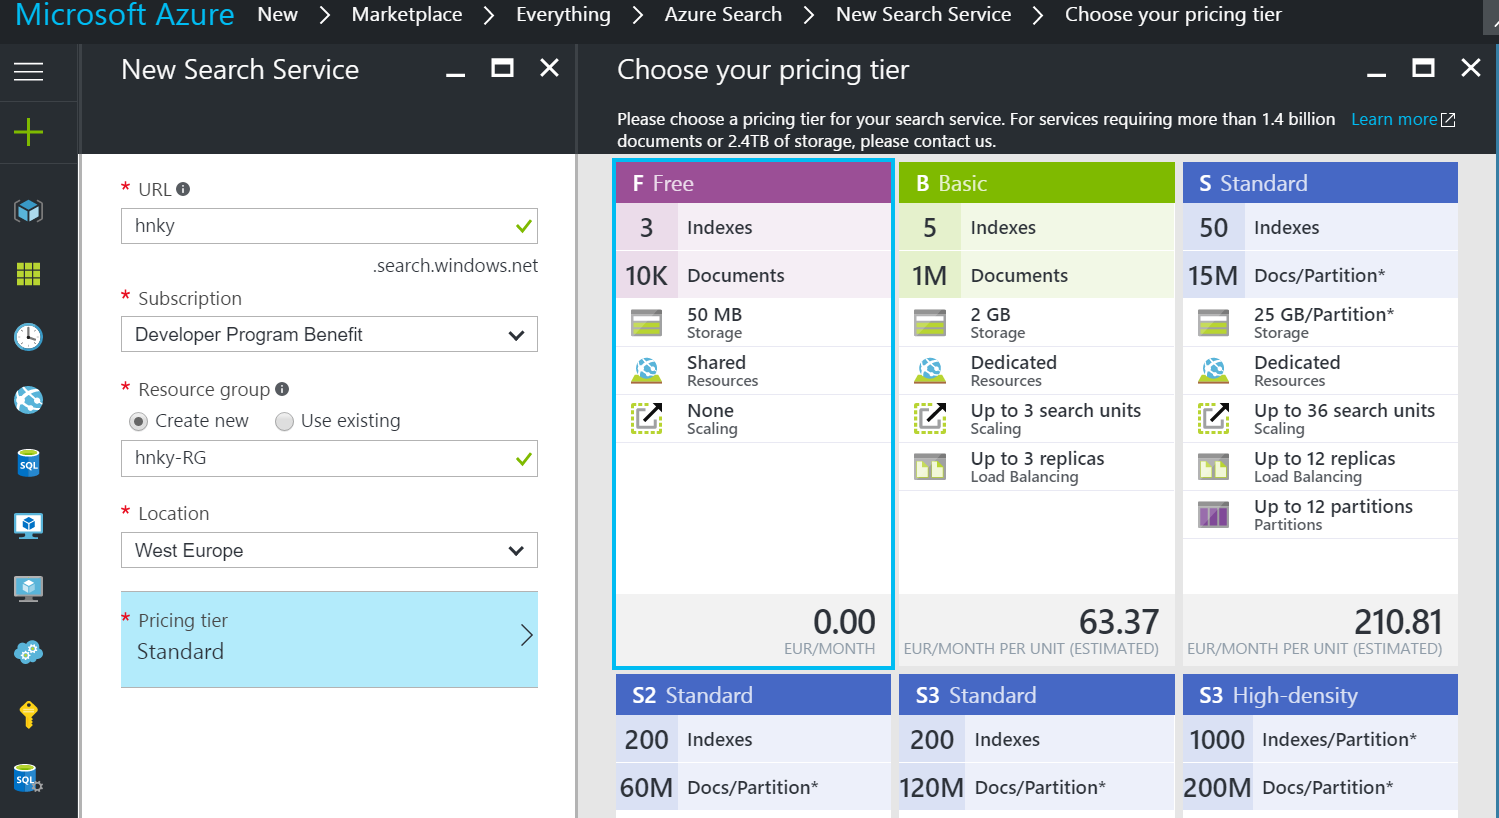Image resolution: width=1499 pixels, height=818 pixels.
Task: Click the resource group name field hnky-RG
Action: (329, 458)
